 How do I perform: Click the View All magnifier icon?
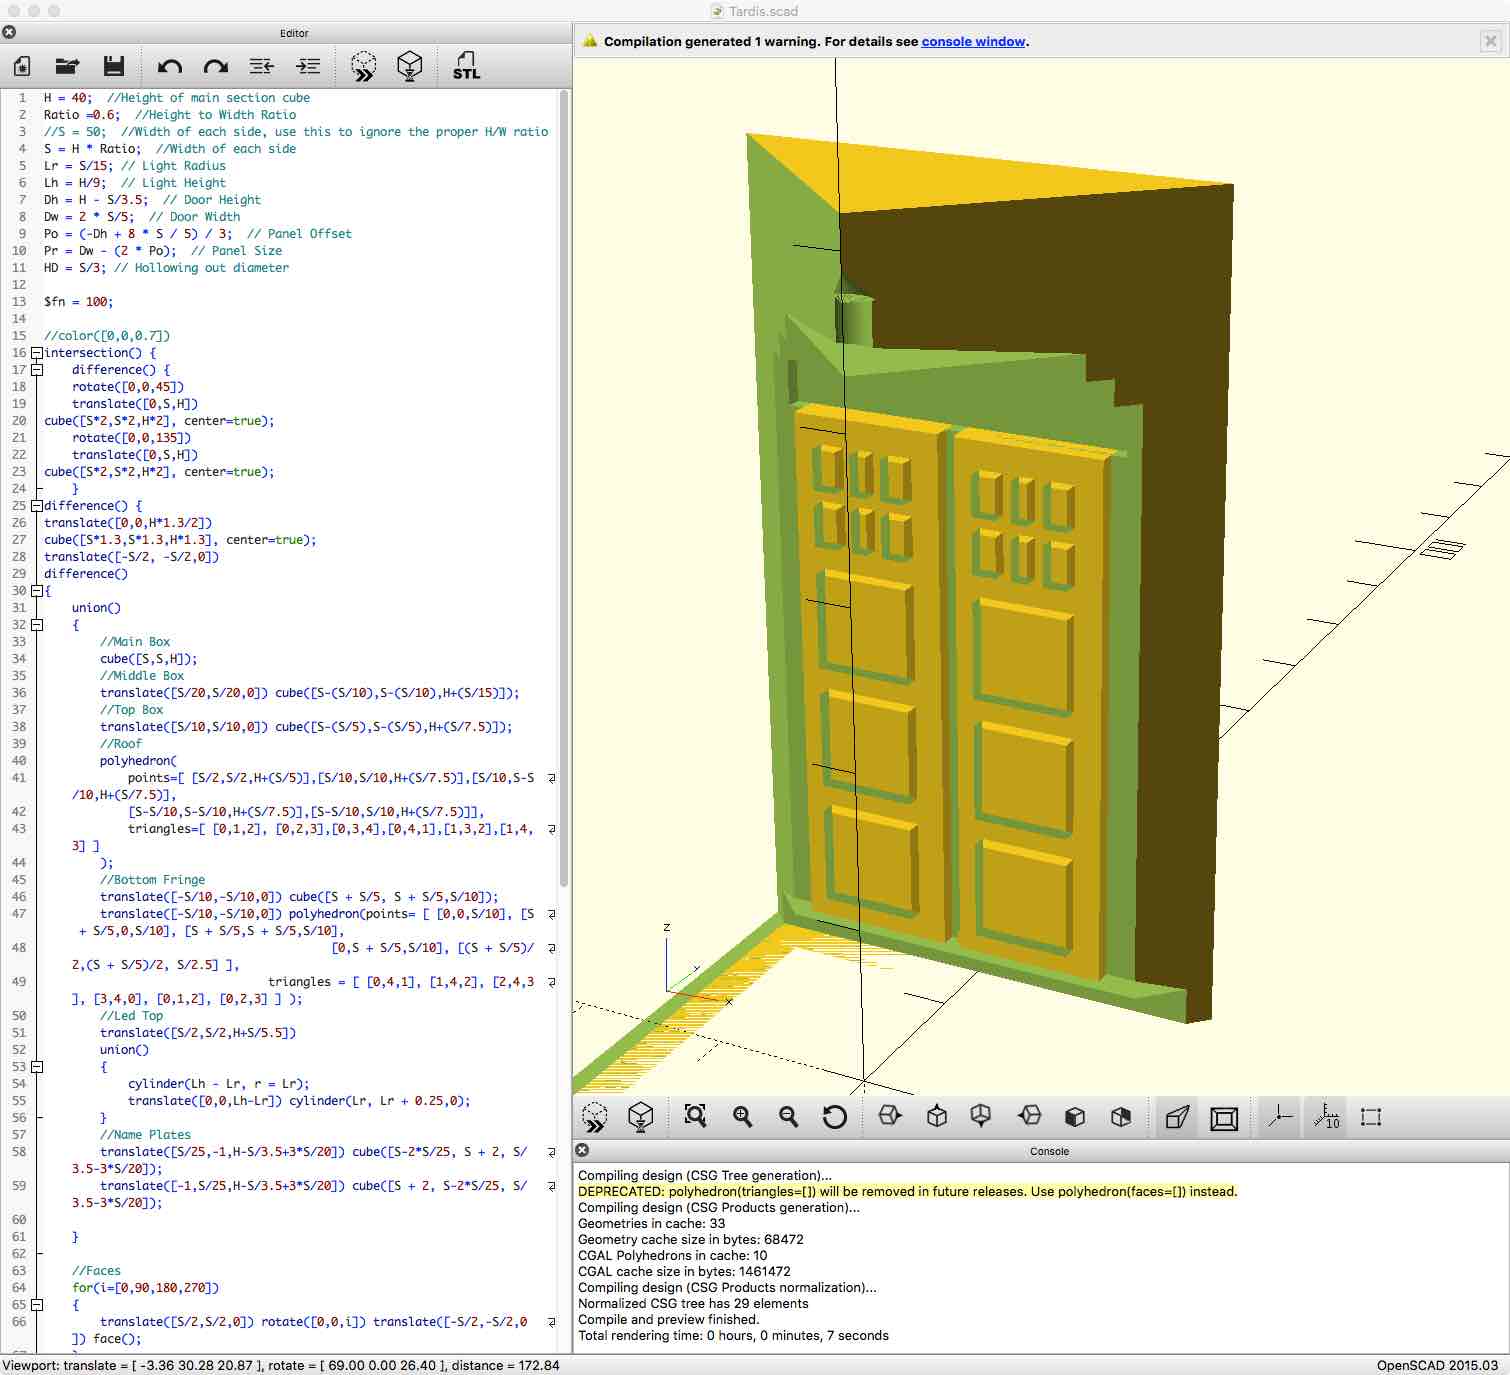pyautogui.click(x=695, y=1116)
